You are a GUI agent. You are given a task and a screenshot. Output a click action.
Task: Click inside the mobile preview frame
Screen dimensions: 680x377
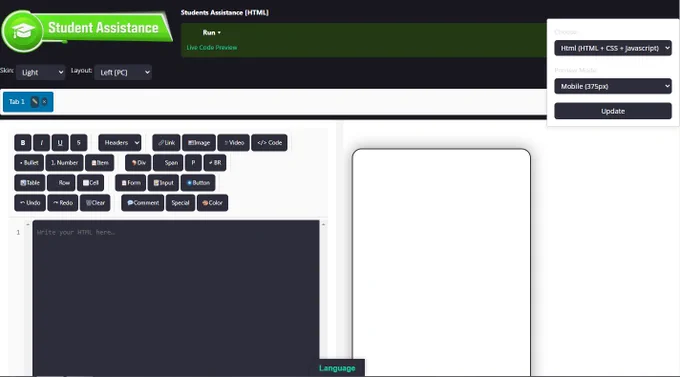441,262
